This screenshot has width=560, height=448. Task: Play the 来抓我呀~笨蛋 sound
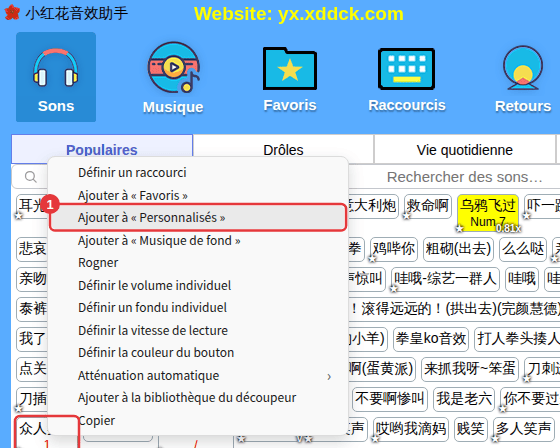tap(469, 369)
